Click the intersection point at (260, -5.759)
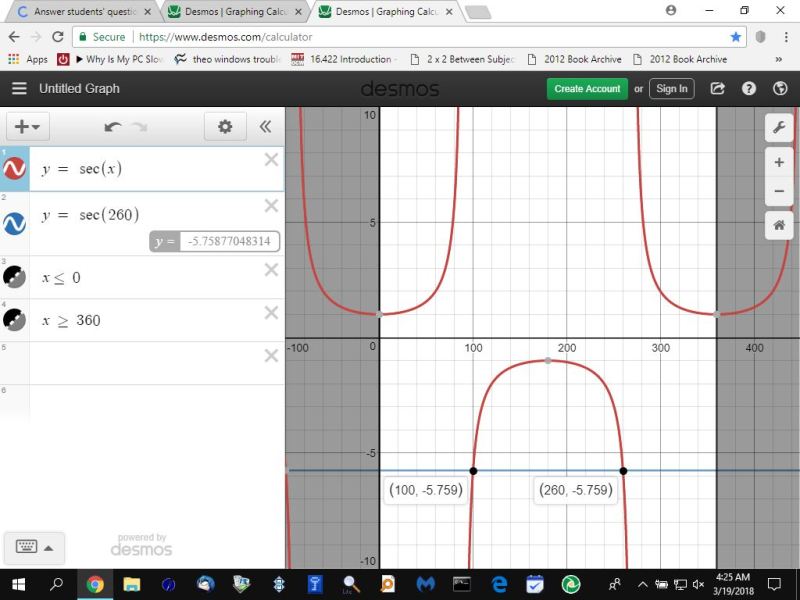800x600 pixels. click(x=623, y=470)
